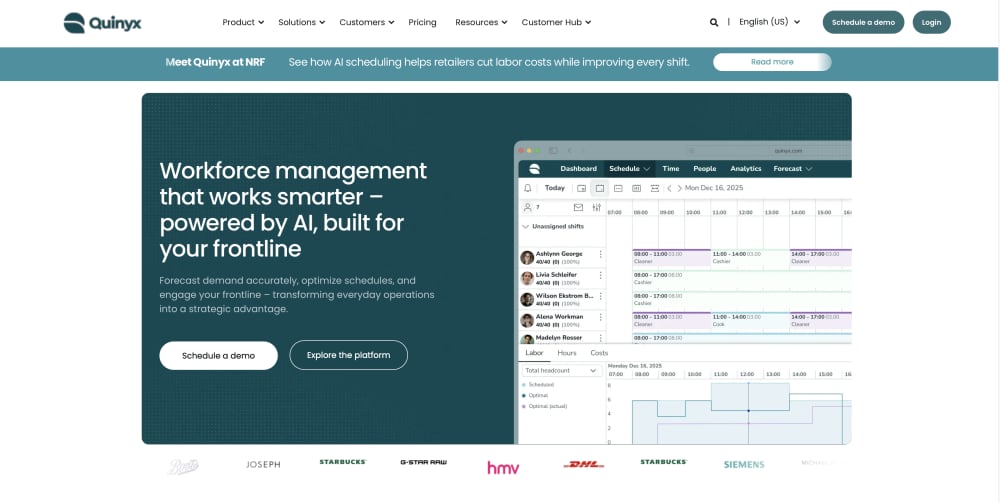Expand the Resources menu
Image resolution: width=1000 pixels, height=503 pixels.
pyautogui.click(x=482, y=22)
